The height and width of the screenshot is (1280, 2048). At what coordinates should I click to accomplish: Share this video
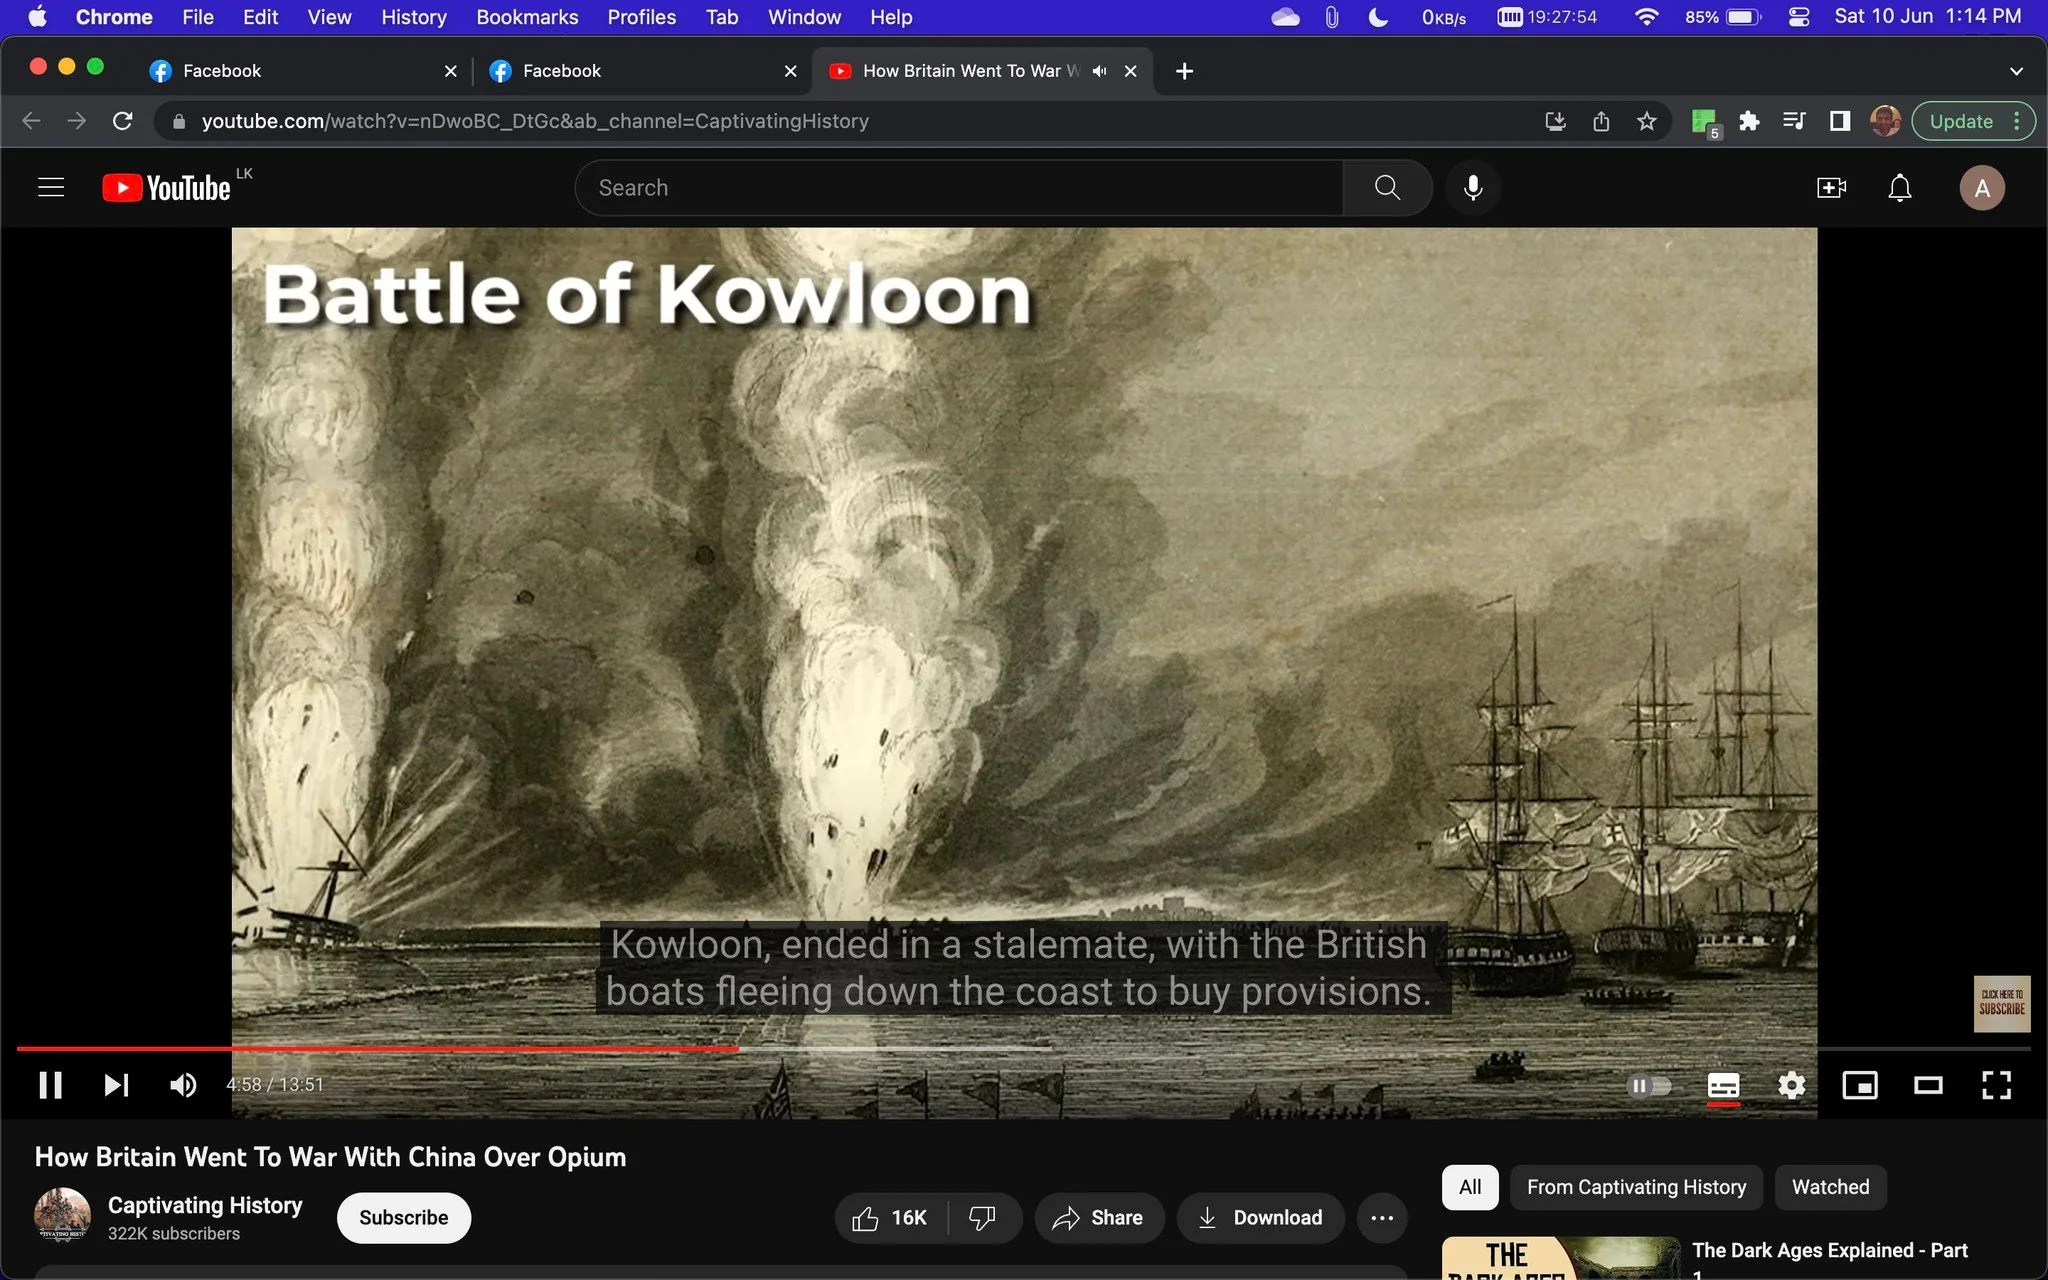(1098, 1218)
